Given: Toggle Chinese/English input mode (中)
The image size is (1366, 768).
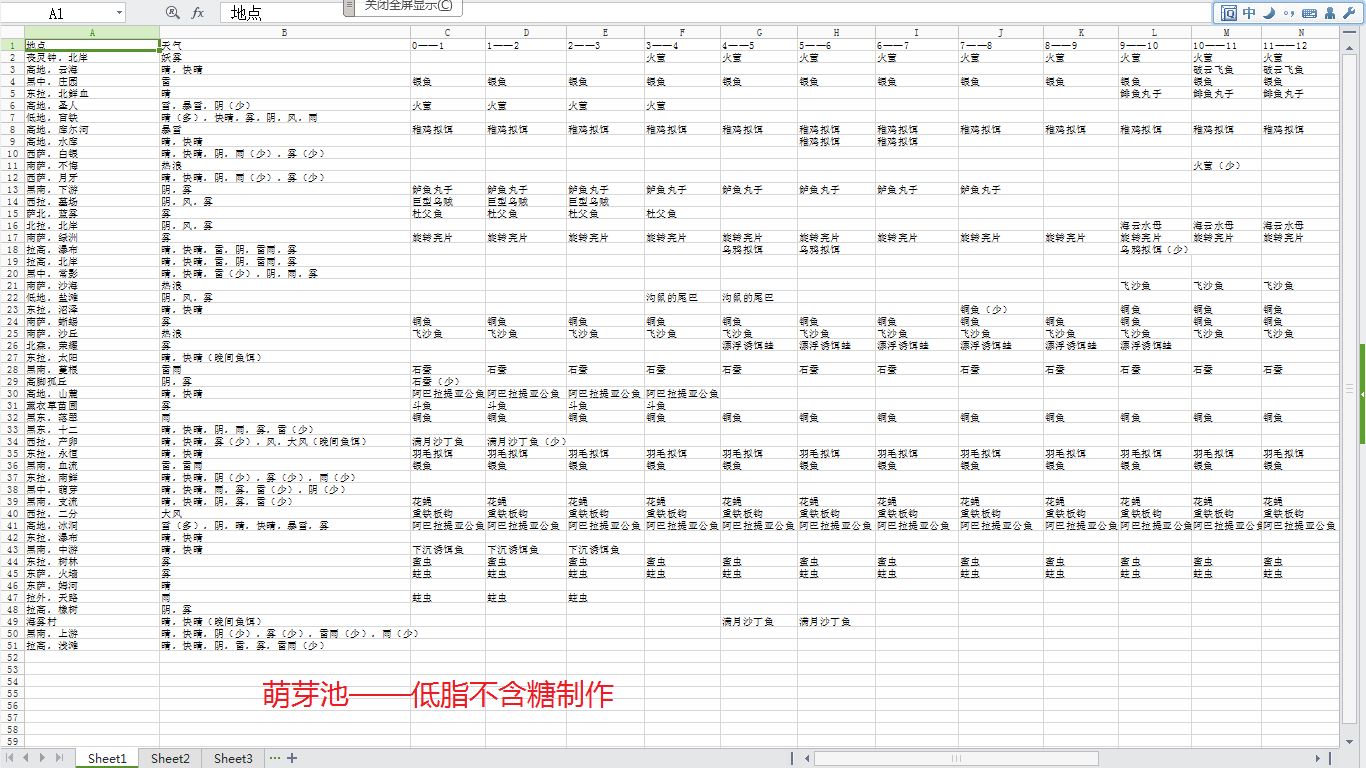Looking at the screenshot, I should click(1249, 13).
